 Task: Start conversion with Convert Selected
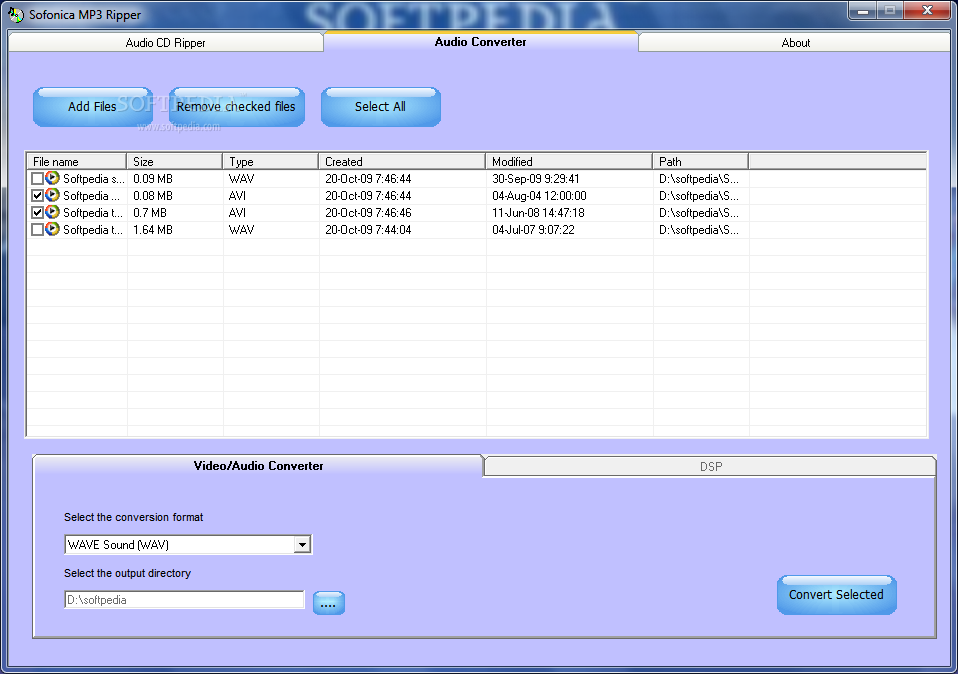pos(836,595)
